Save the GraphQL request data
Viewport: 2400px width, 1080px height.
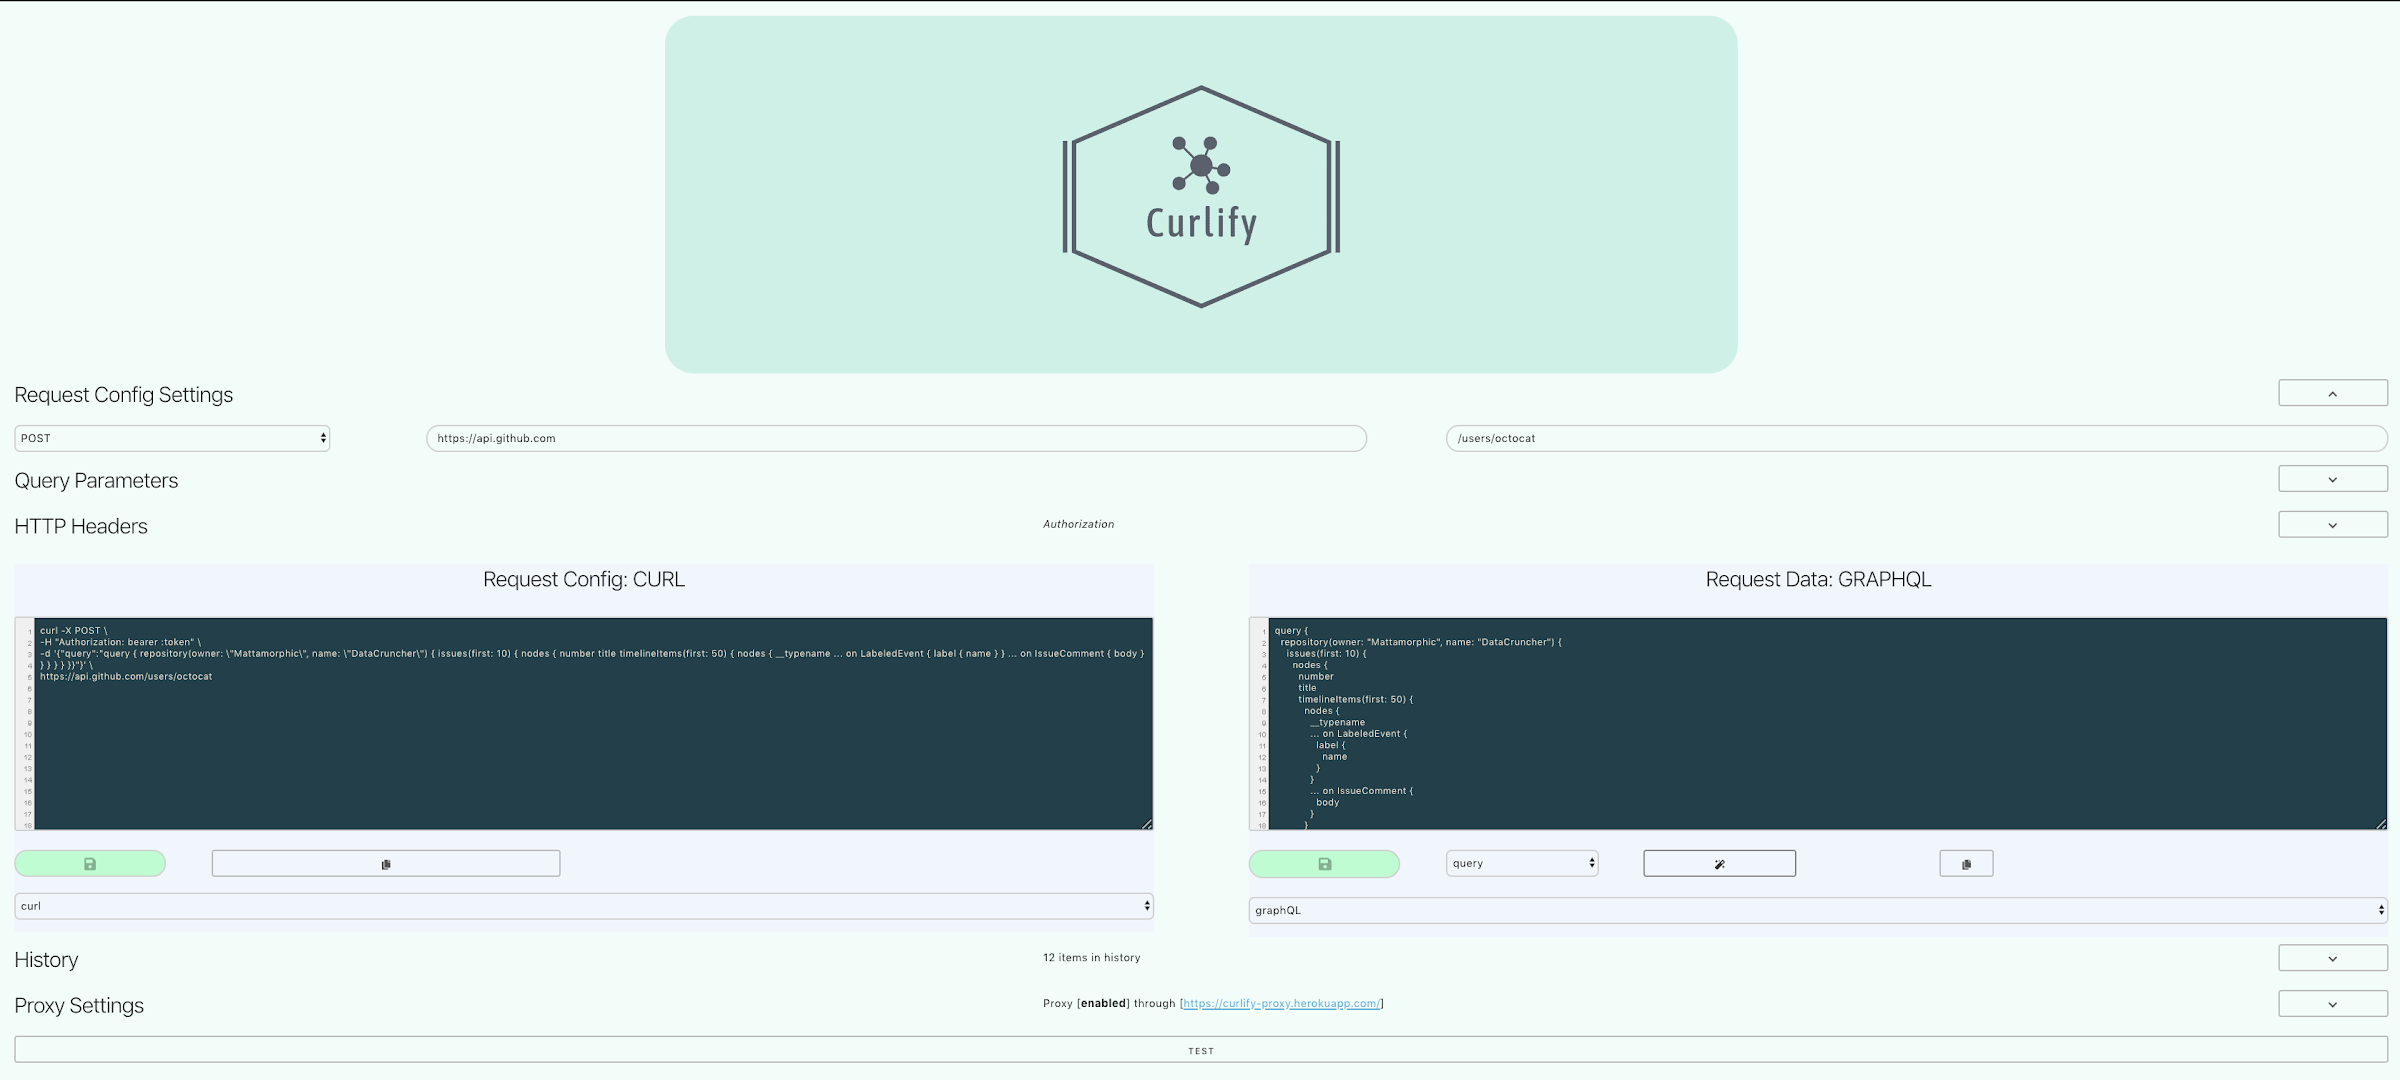(x=1324, y=863)
